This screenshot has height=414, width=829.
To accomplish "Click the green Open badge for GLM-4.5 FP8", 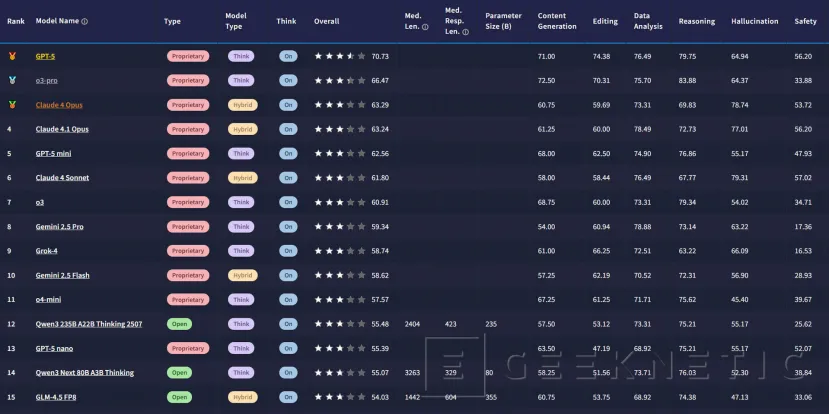I will [x=180, y=397].
